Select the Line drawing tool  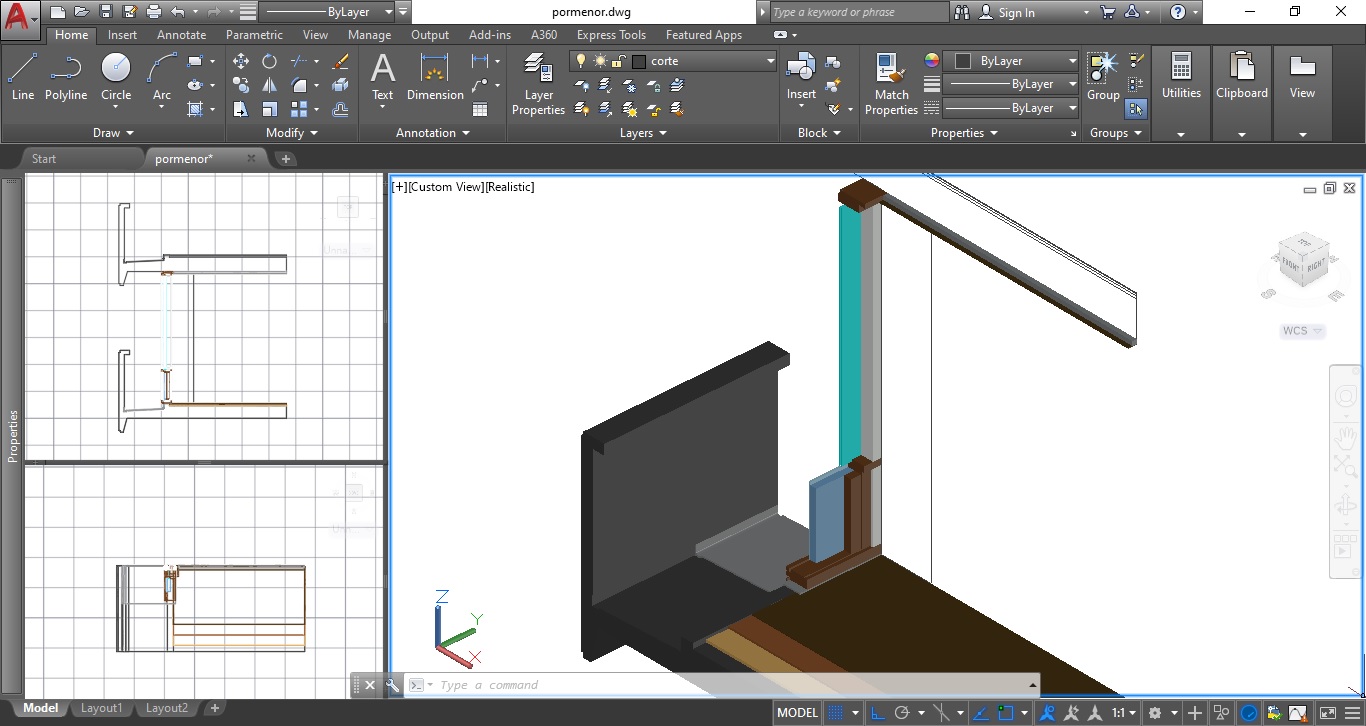22,78
